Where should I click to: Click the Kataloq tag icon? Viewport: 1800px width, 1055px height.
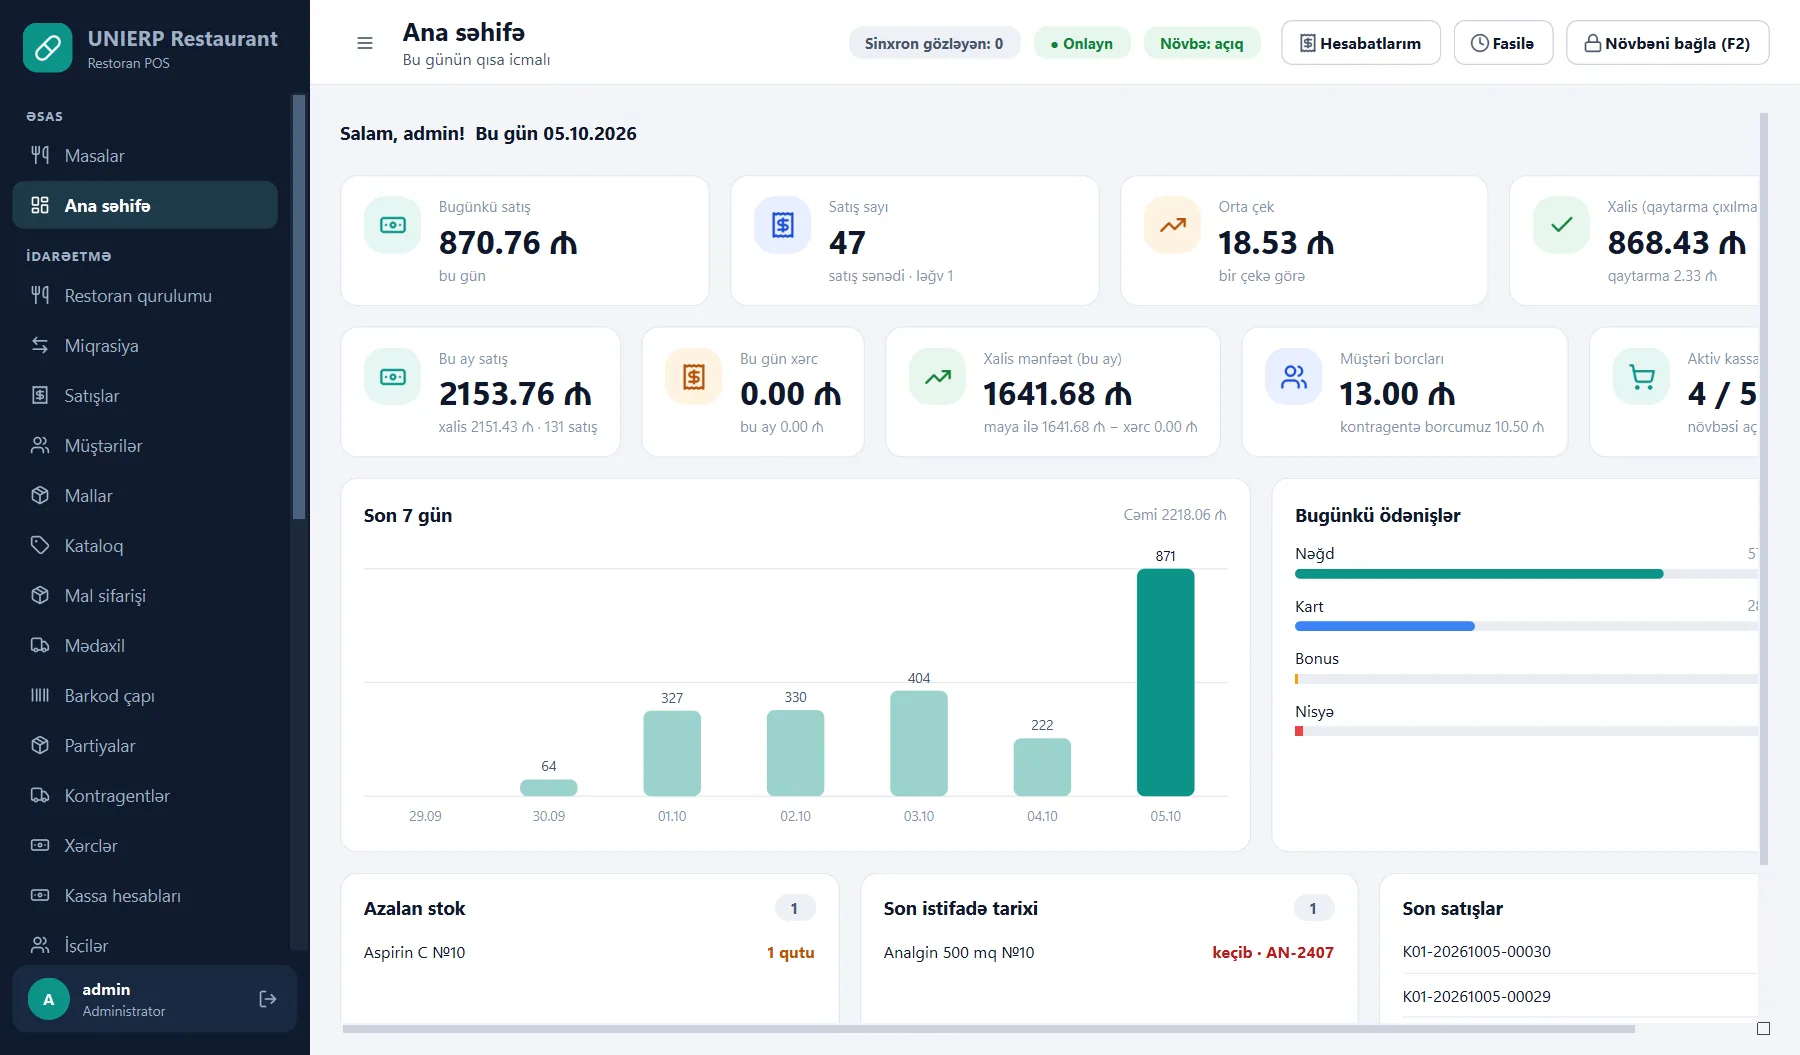point(40,545)
